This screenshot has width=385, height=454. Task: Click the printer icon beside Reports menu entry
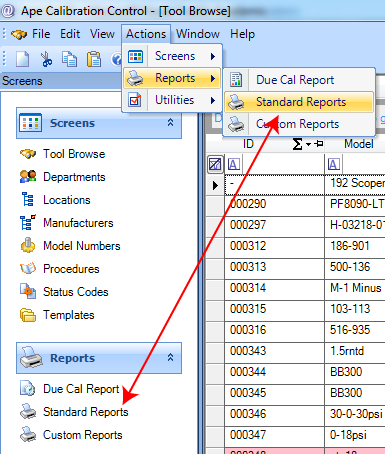click(x=135, y=78)
